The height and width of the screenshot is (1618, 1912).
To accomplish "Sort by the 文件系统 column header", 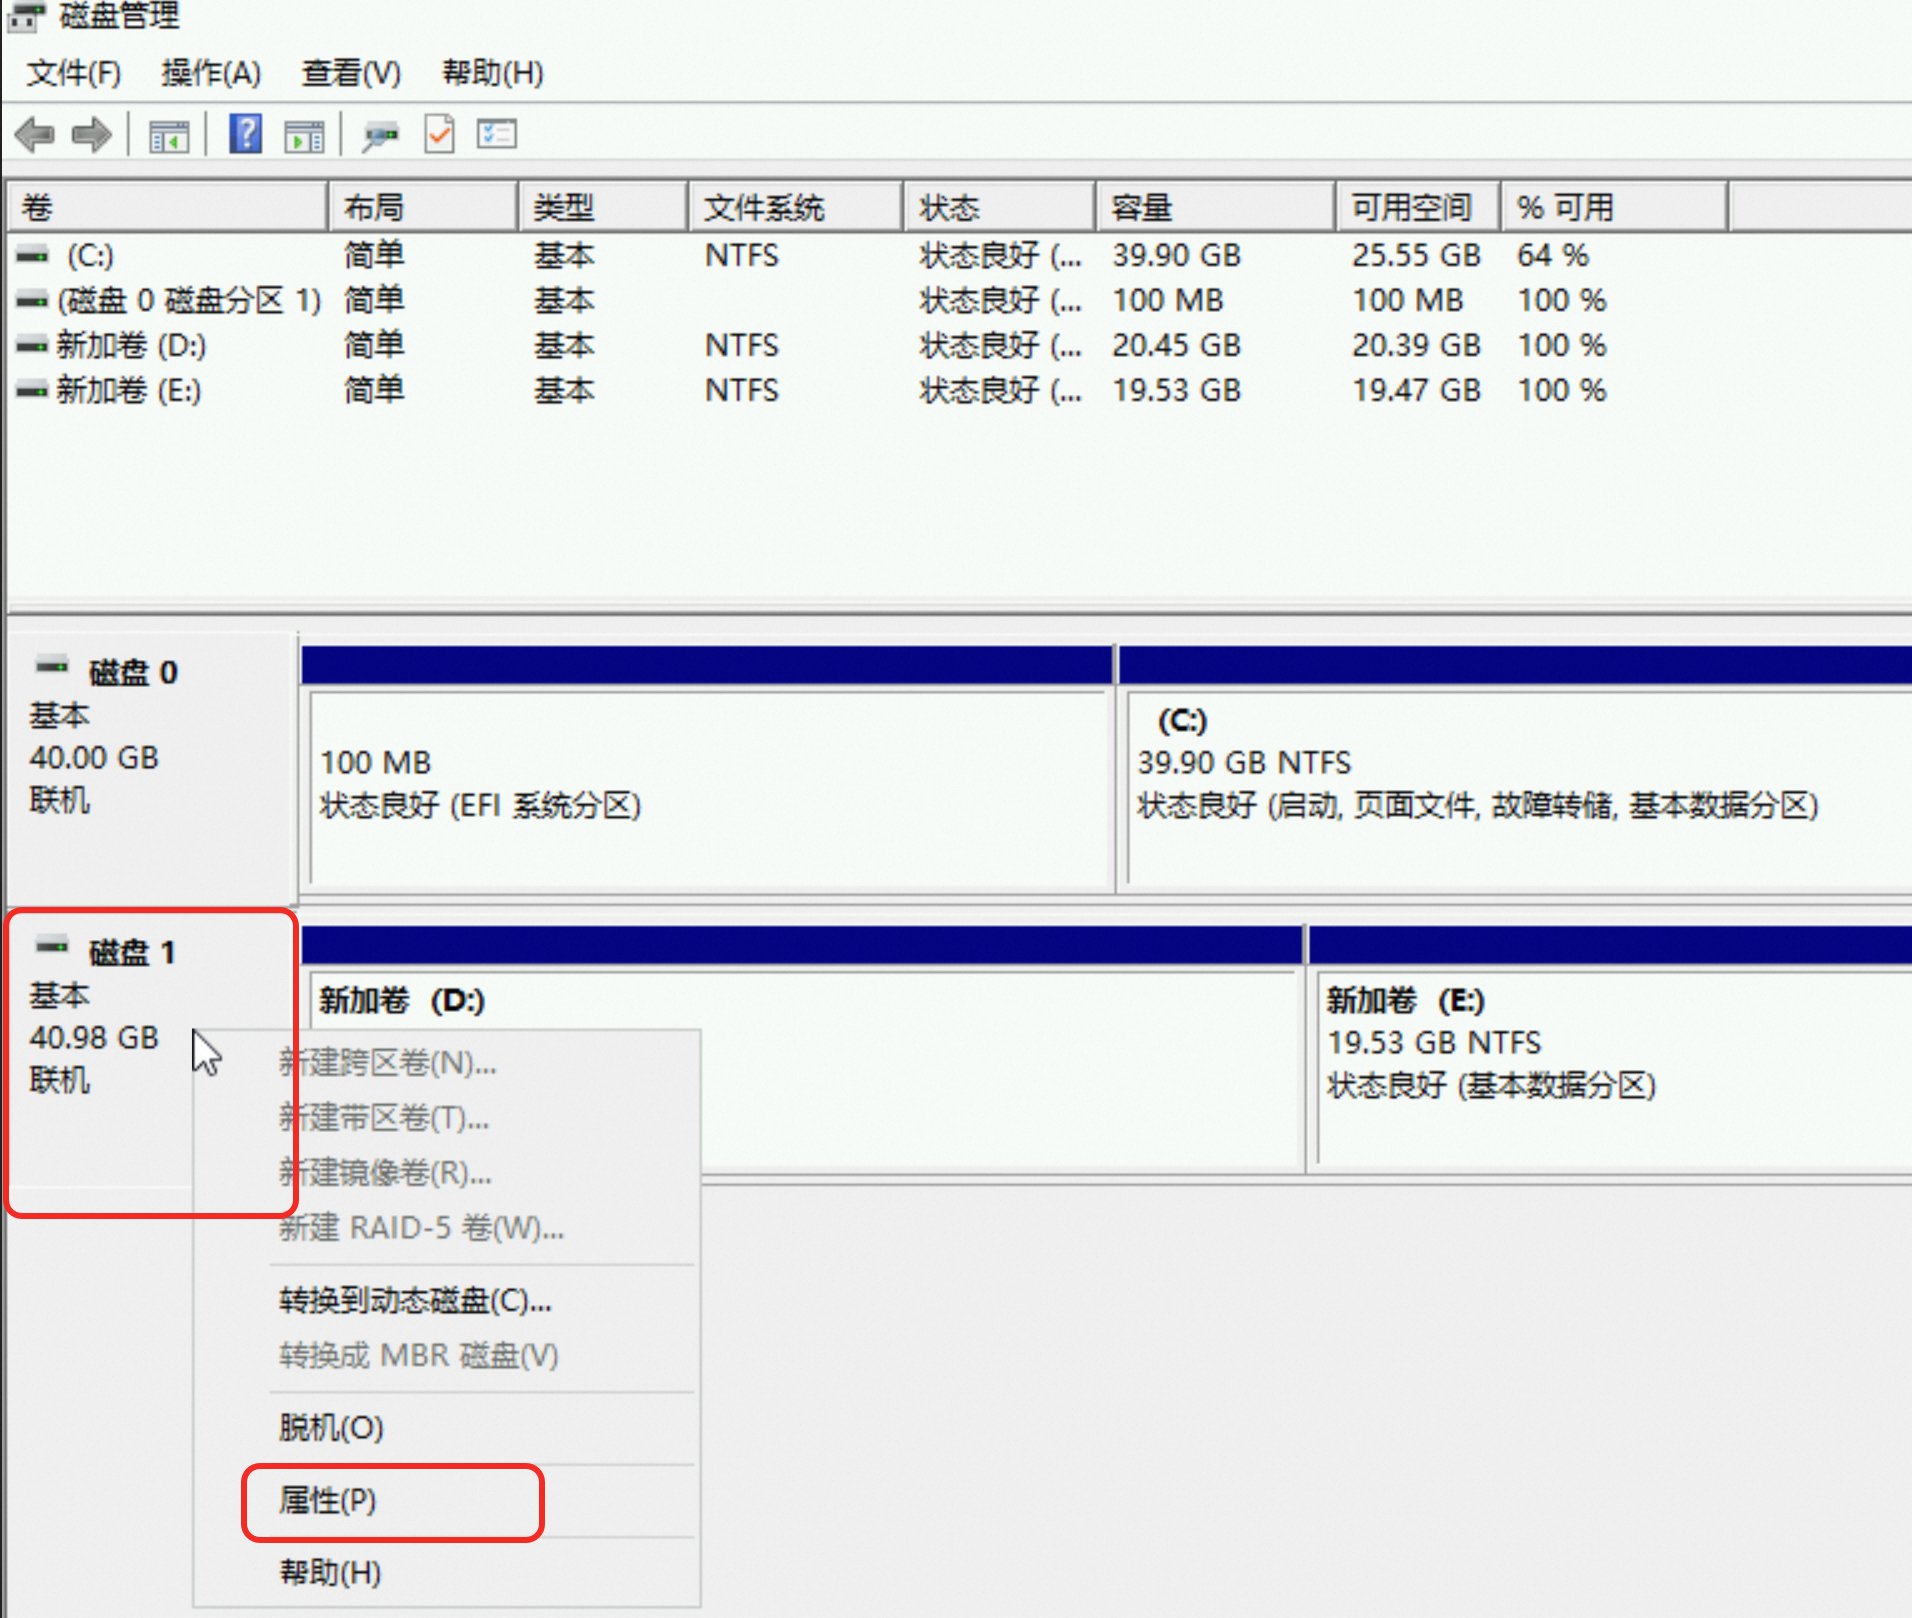I will (796, 207).
